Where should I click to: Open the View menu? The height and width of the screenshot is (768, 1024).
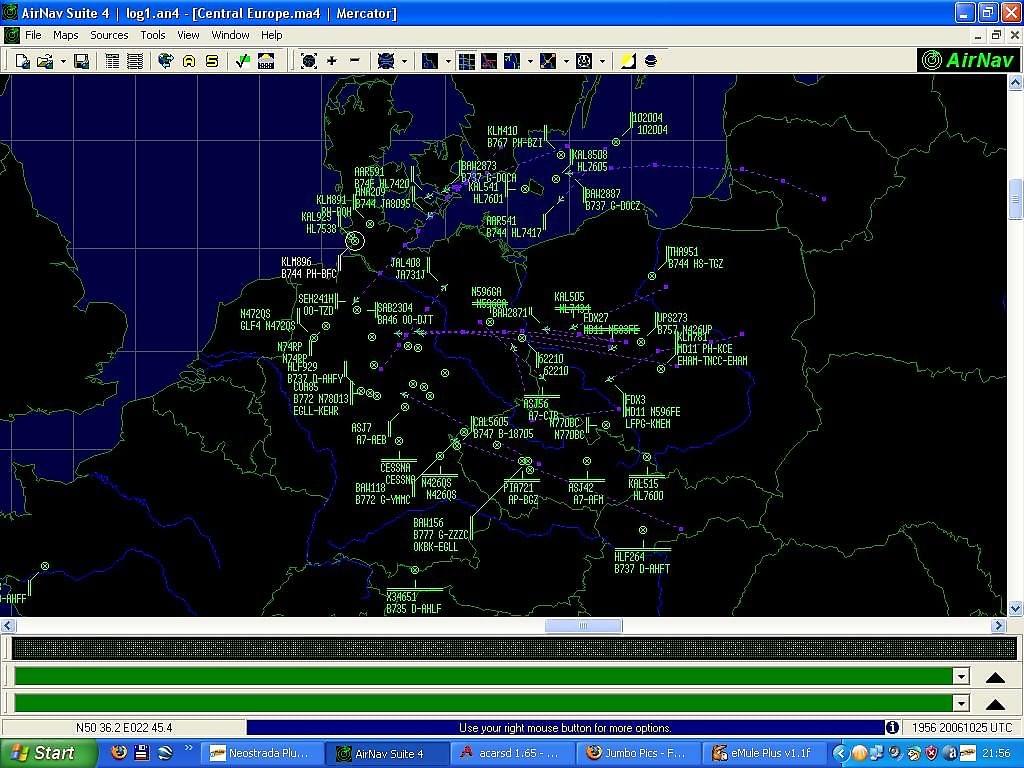pos(188,35)
